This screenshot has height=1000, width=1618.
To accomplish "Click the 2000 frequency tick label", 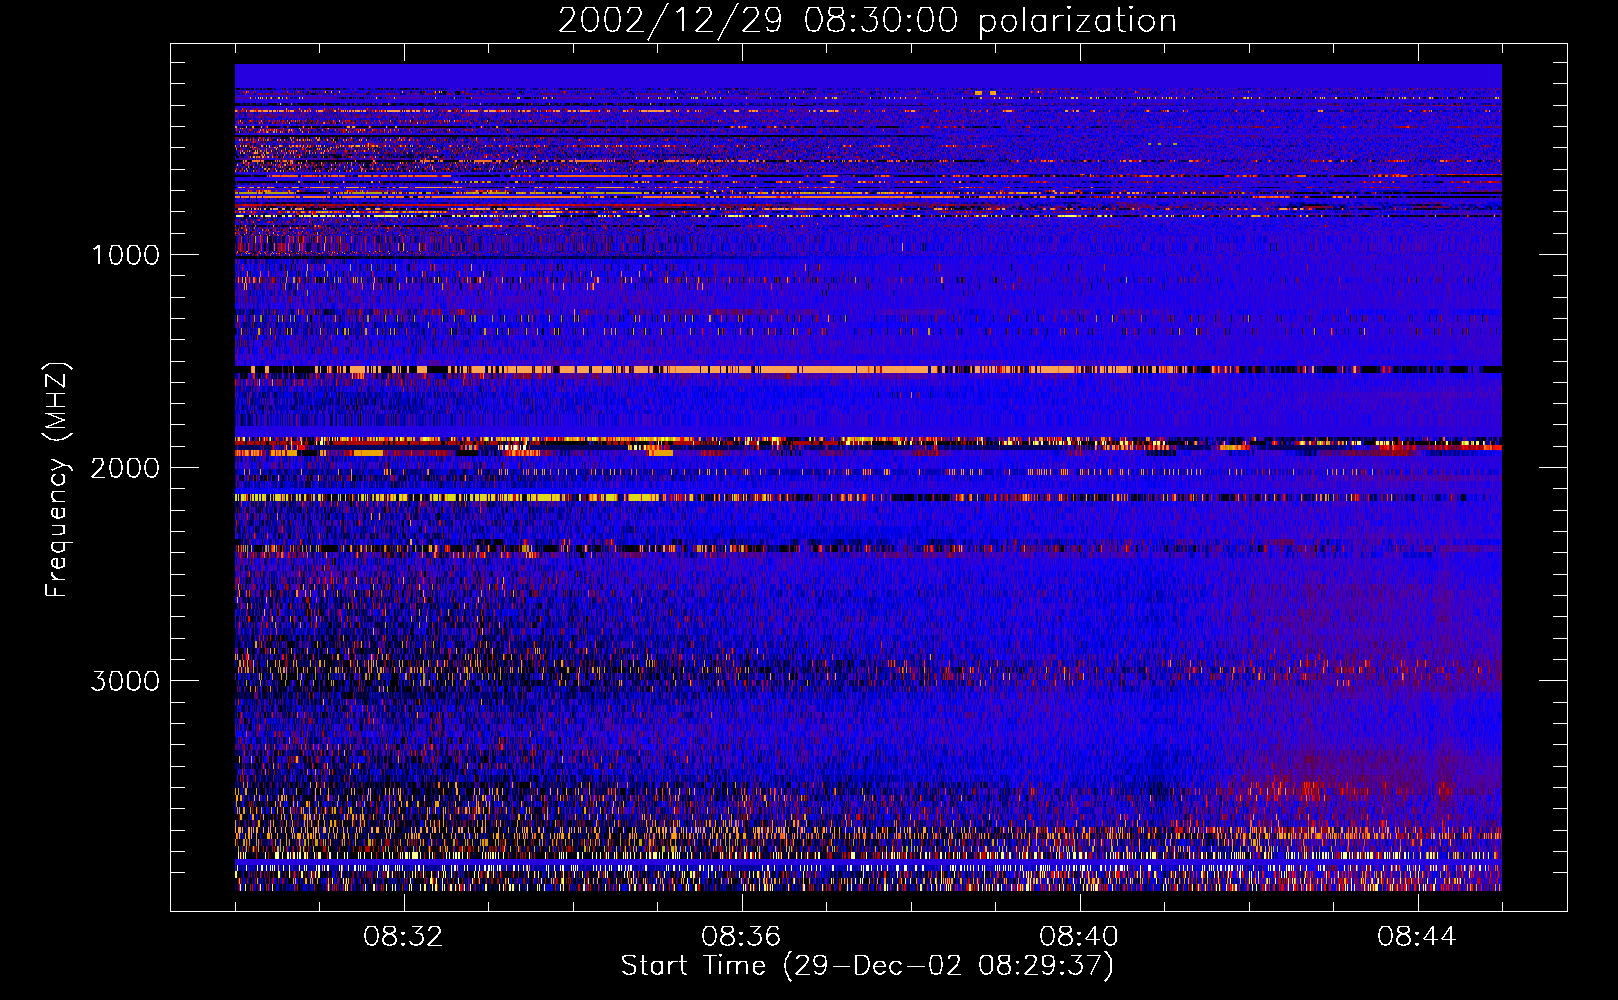I will pyautogui.click(x=126, y=468).
